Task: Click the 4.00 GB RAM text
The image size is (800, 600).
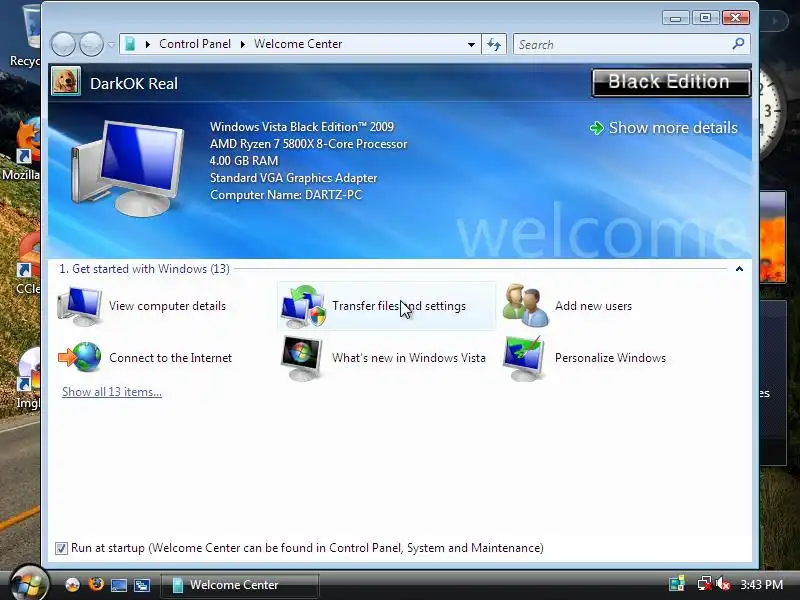Action: point(244,161)
